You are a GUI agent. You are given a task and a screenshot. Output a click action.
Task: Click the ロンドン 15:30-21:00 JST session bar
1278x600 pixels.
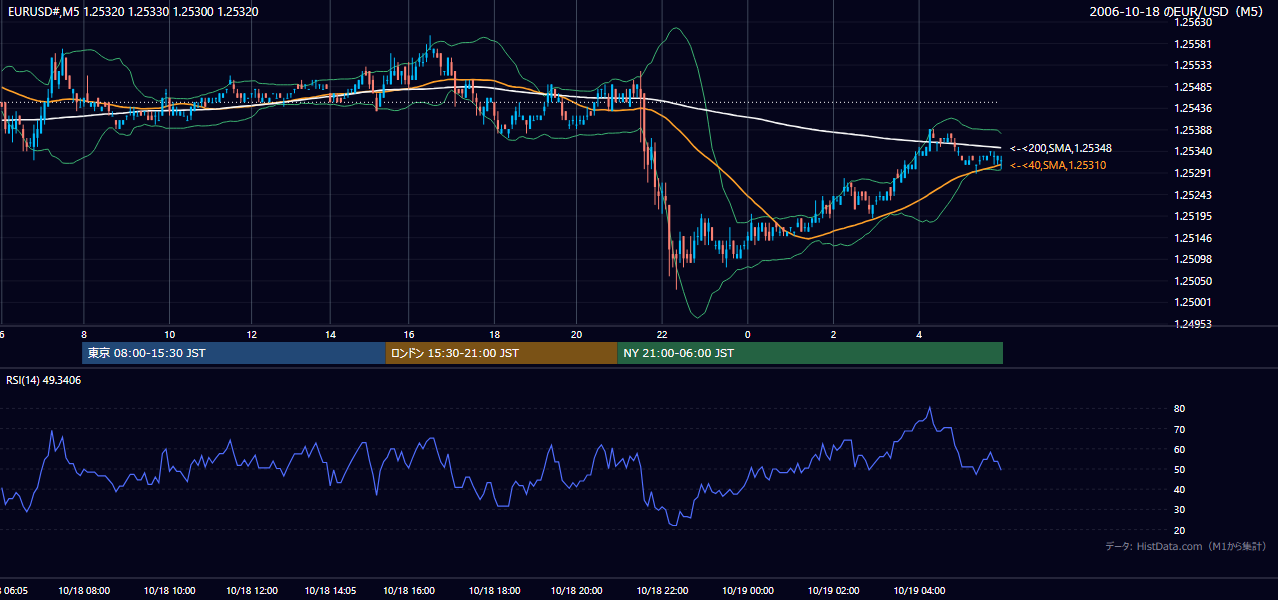(501, 353)
